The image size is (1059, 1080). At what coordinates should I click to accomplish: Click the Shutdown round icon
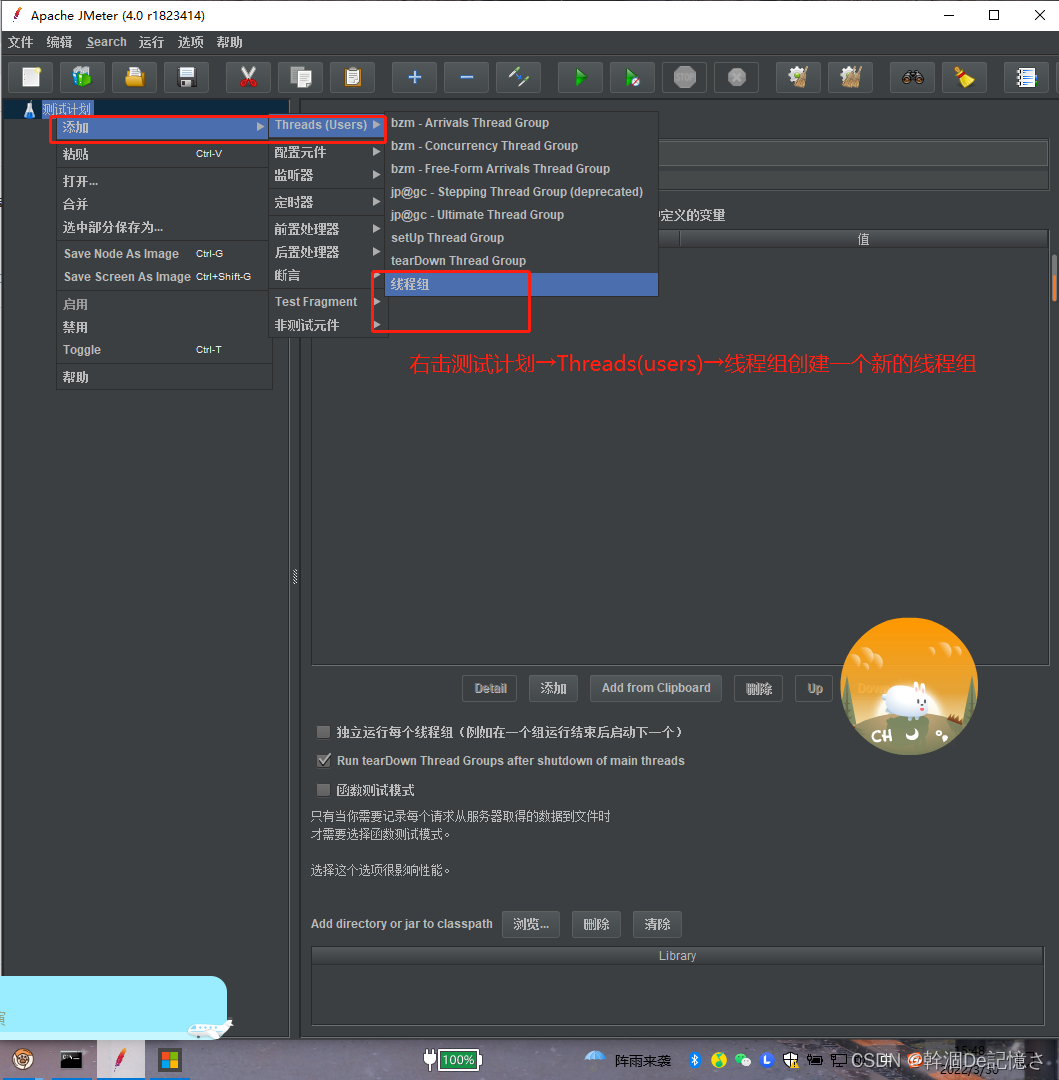tap(737, 77)
